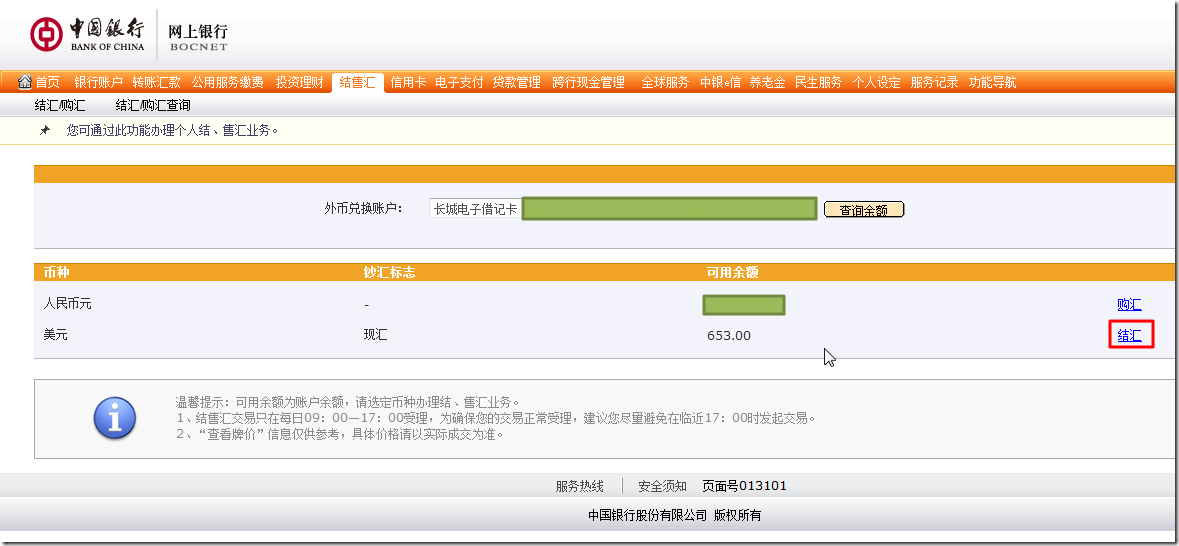Open the 跨行现金管理 menu

tap(589, 83)
